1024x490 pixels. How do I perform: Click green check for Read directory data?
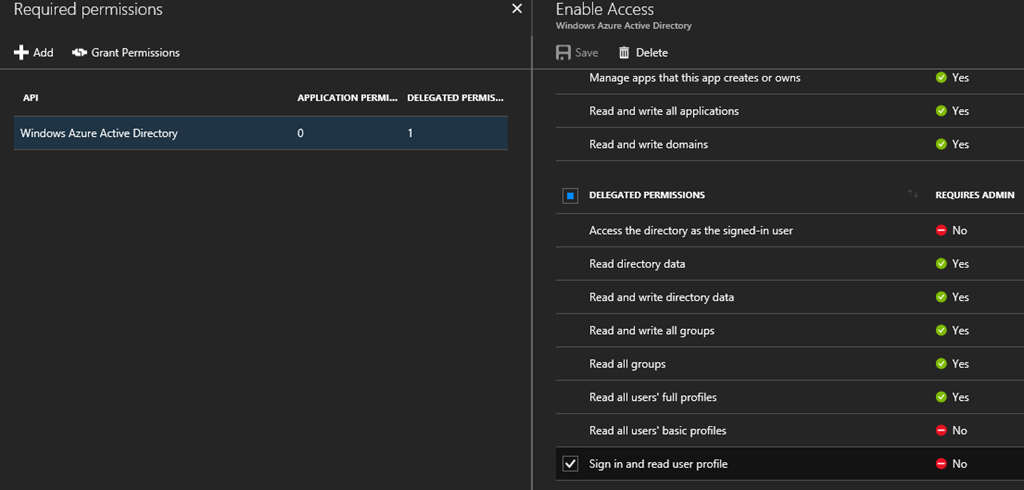coord(940,264)
